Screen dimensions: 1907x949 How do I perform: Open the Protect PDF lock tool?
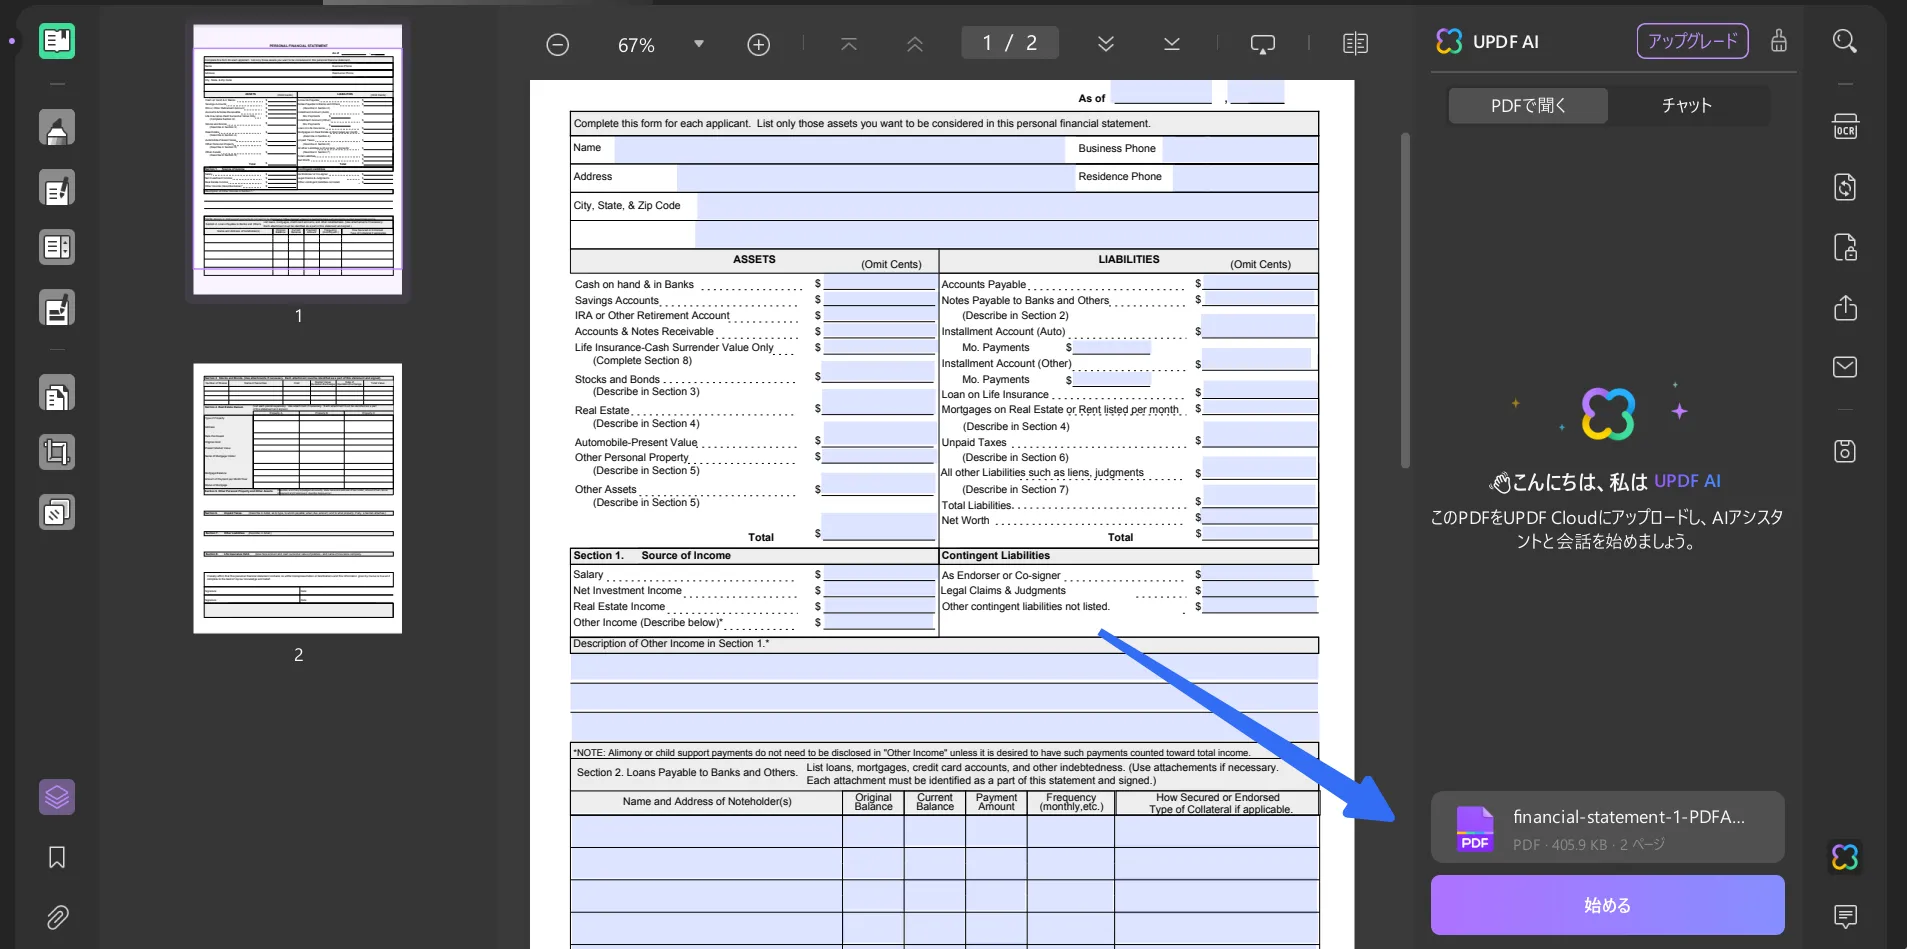(x=1845, y=247)
